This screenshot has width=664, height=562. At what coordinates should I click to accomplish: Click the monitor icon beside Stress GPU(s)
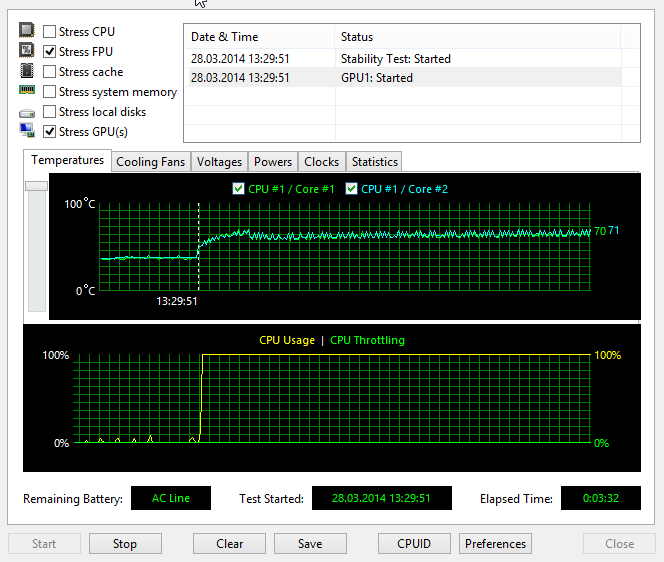coord(27,130)
